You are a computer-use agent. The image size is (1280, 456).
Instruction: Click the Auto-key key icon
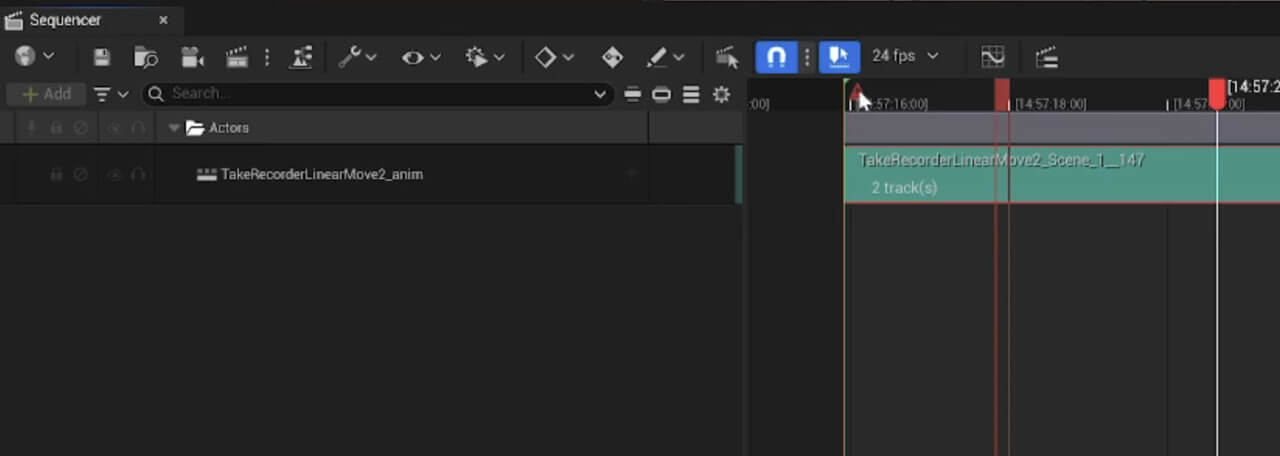(612, 57)
